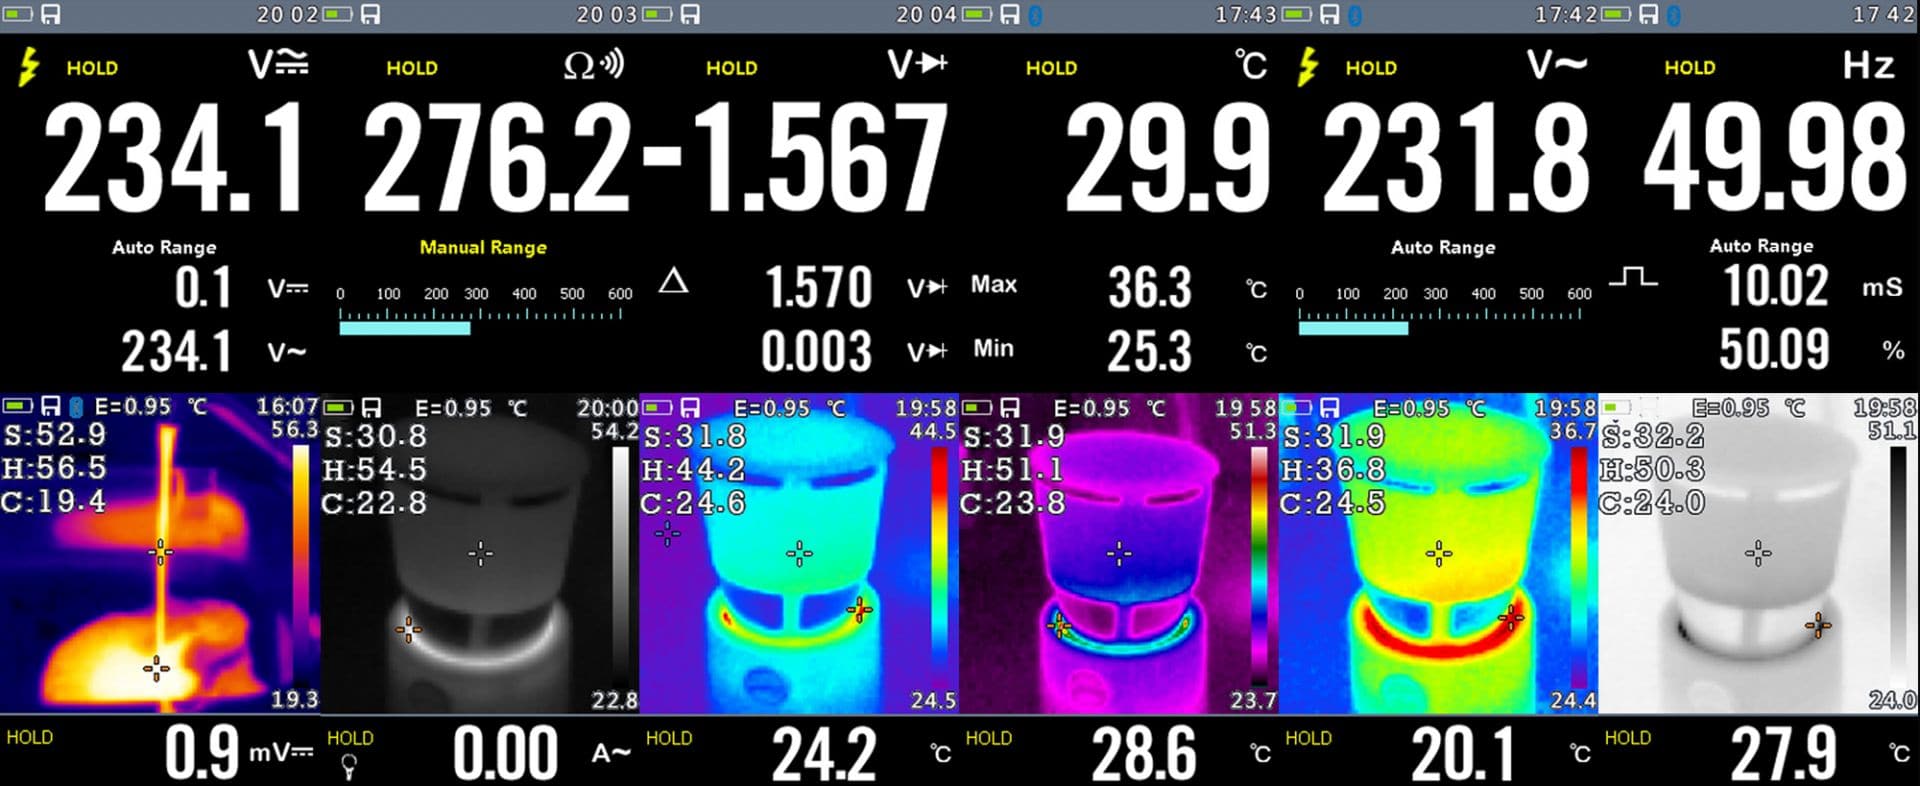1920x786 pixels.
Task: Tap the delta triangle icon beside 1.570
Action: (x=673, y=281)
